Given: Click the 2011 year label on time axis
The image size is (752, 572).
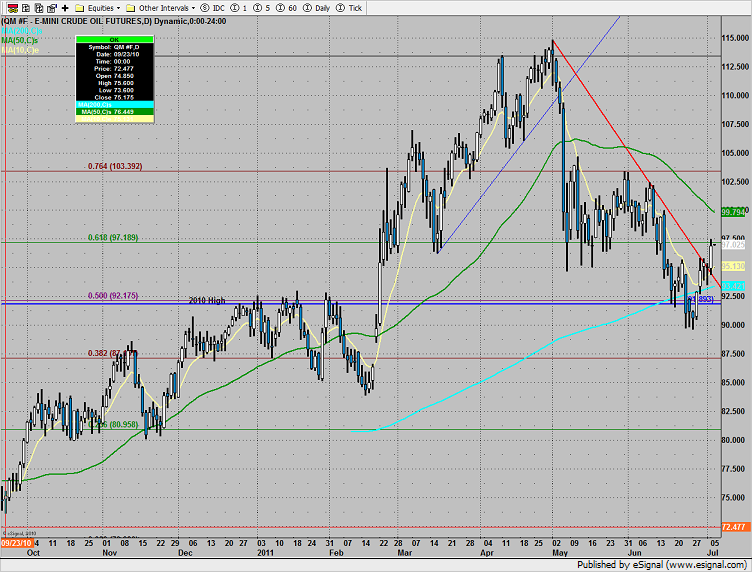Looking at the screenshot, I should click(265, 553).
